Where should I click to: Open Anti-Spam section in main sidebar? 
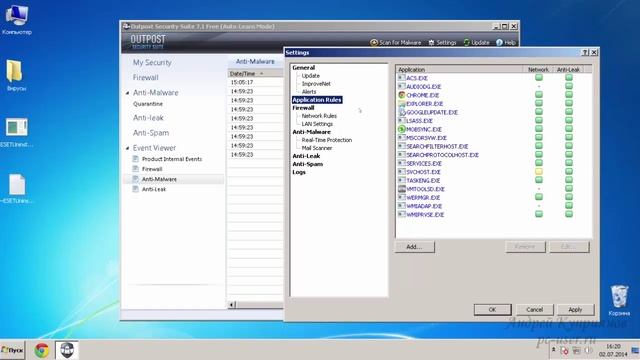(151, 133)
